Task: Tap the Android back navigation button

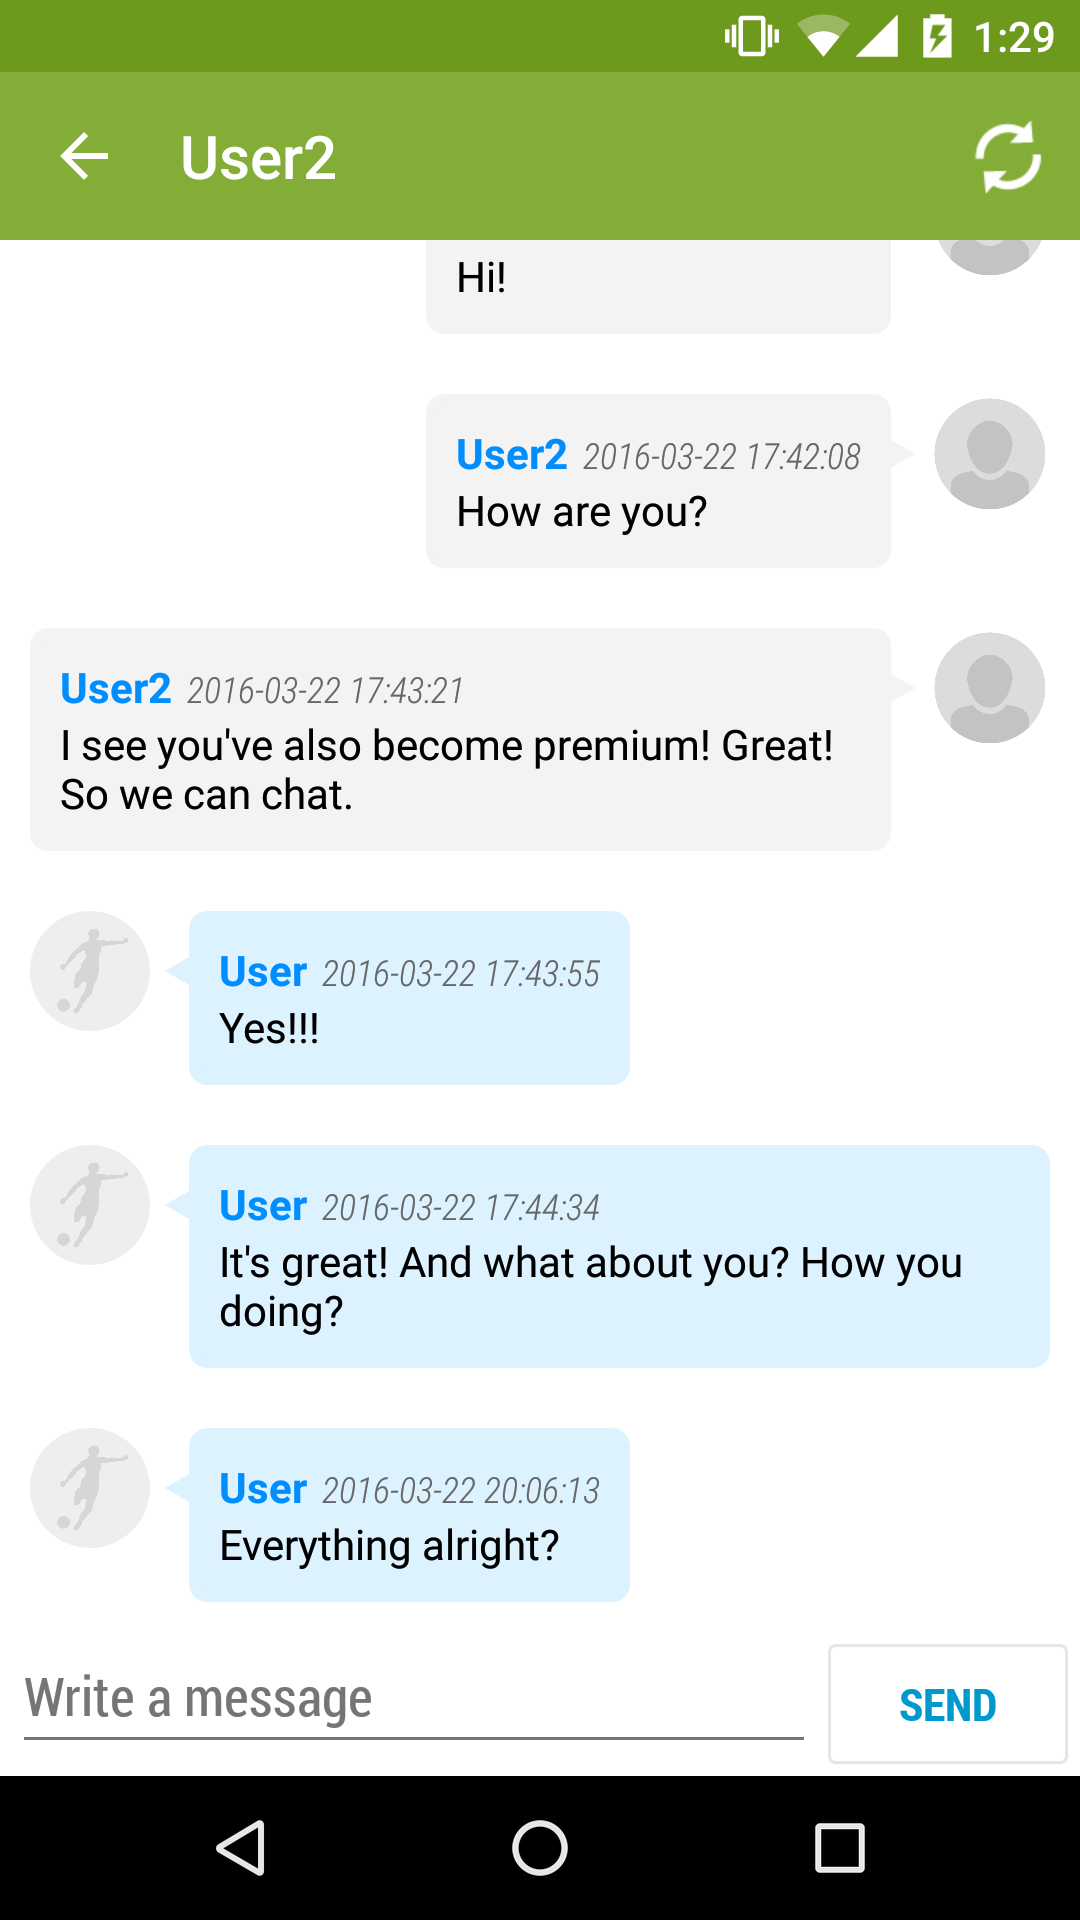Action: pos(241,1847)
